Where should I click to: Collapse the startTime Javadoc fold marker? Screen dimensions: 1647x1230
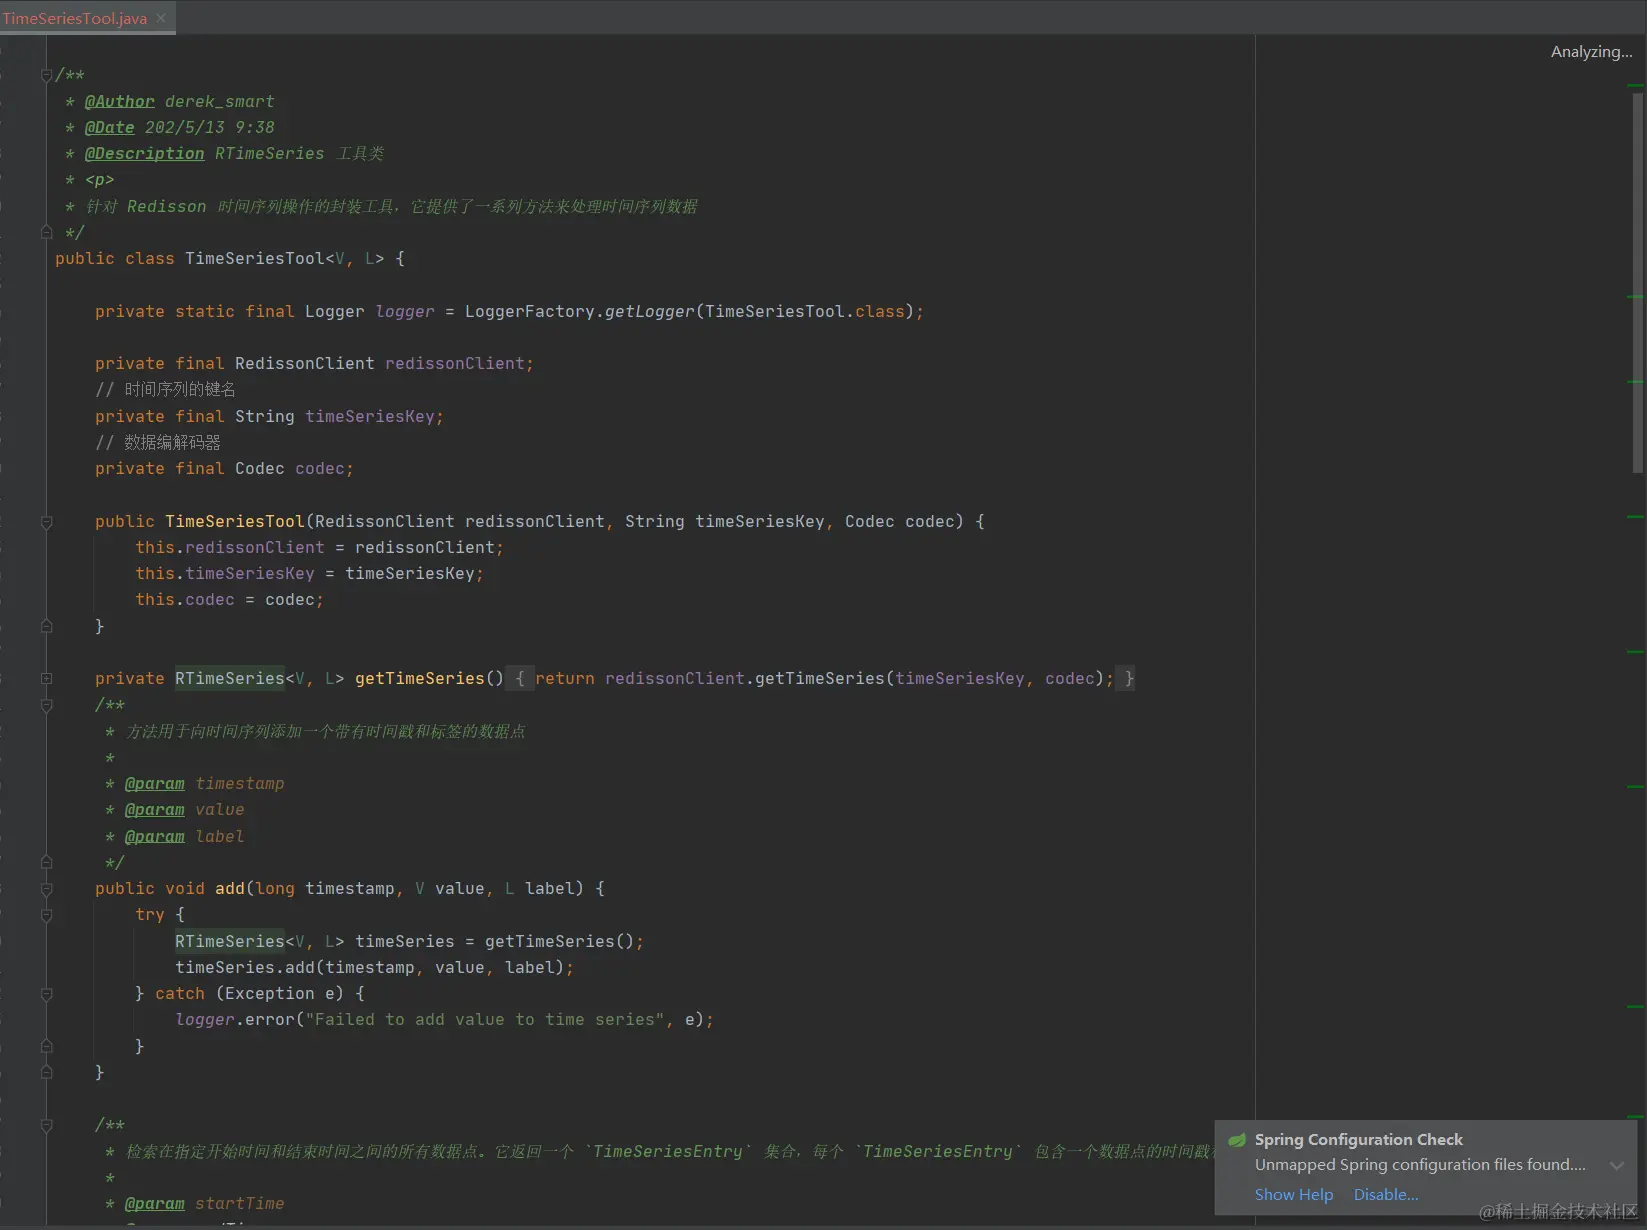(x=46, y=1126)
